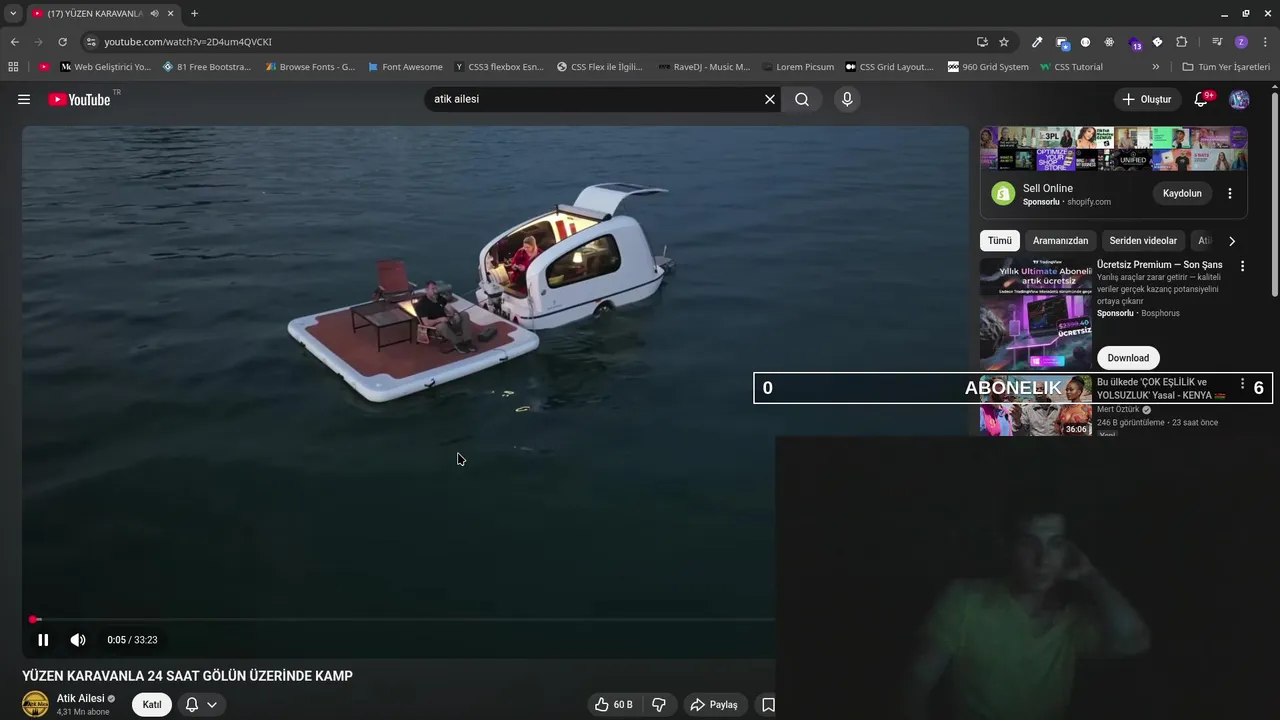The width and height of the screenshot is (1280, 720).
Task: Click Kaydolun on the Shopify ad
Action: 1182,193
